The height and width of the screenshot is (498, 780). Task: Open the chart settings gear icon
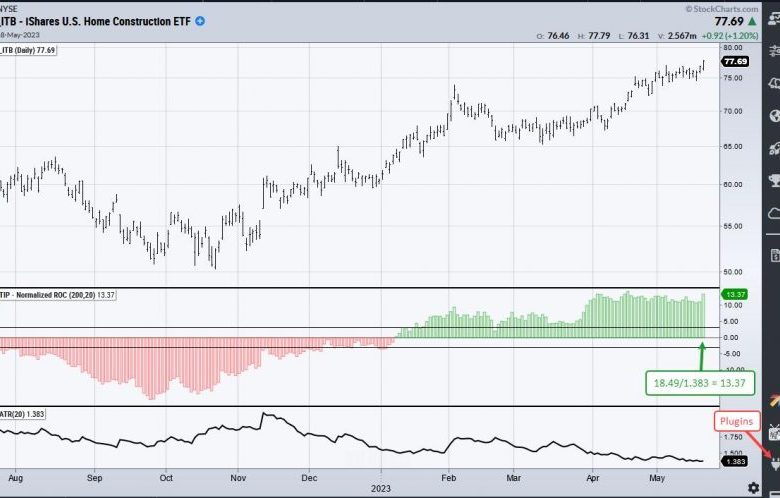754,487
